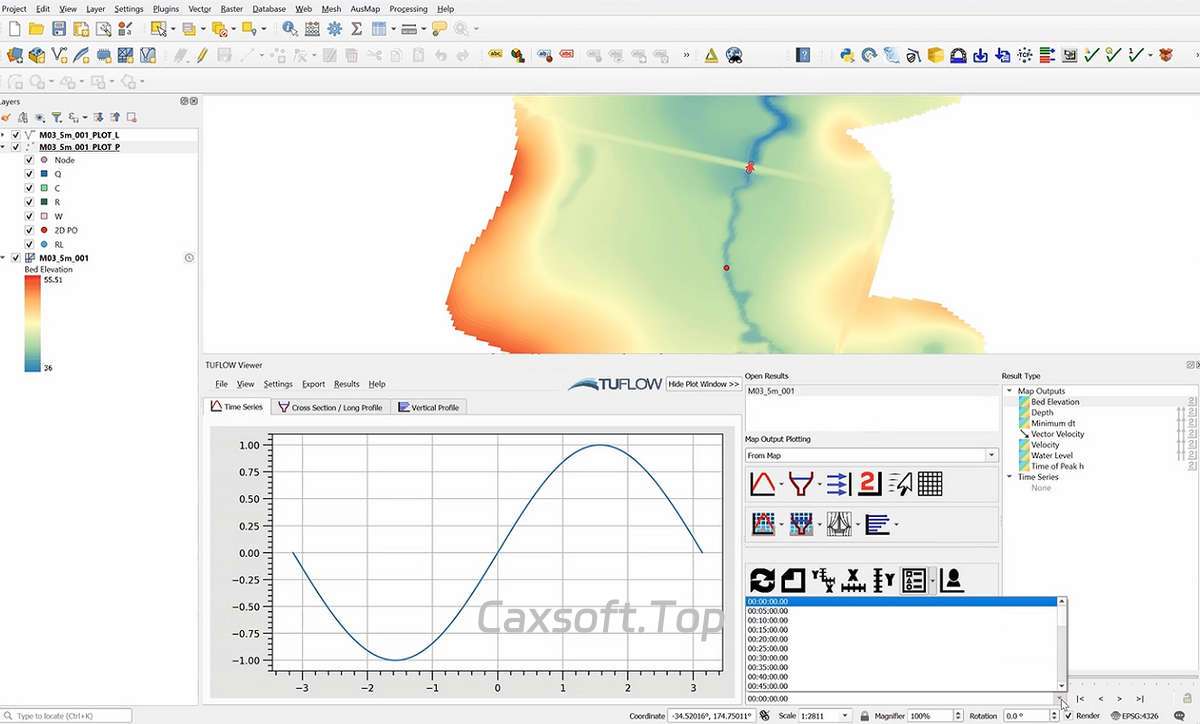1200x724 pixels.
Task: Click the Hide Plot Window button
Action: [x=704, y=384]
